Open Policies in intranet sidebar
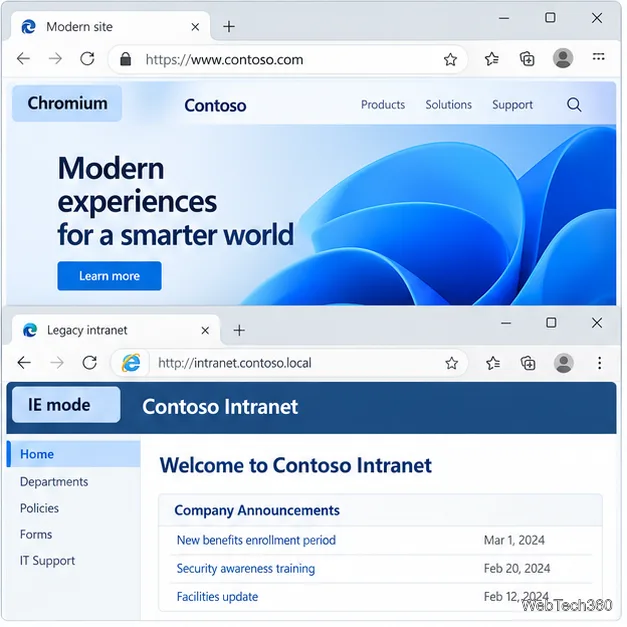 [x=39, y=508]
